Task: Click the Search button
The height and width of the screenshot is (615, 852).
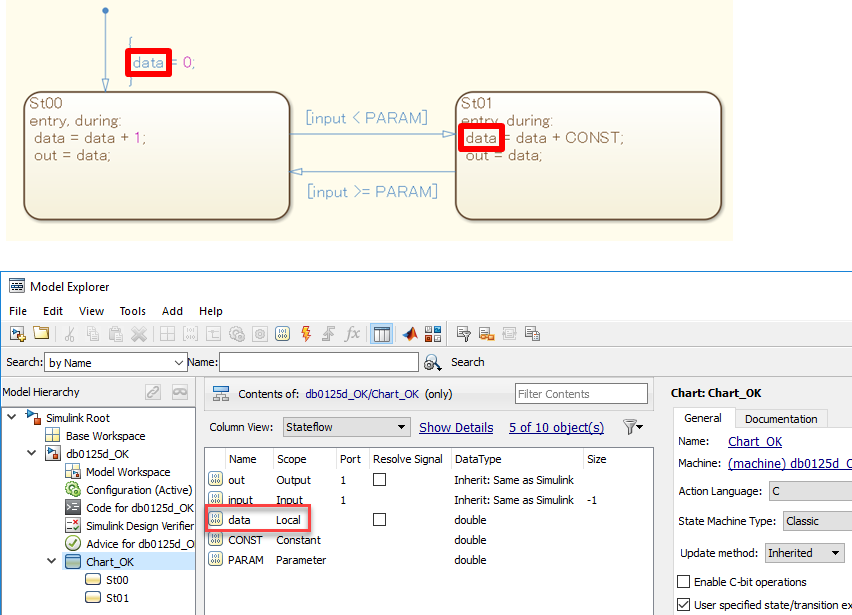Action: 467,362
